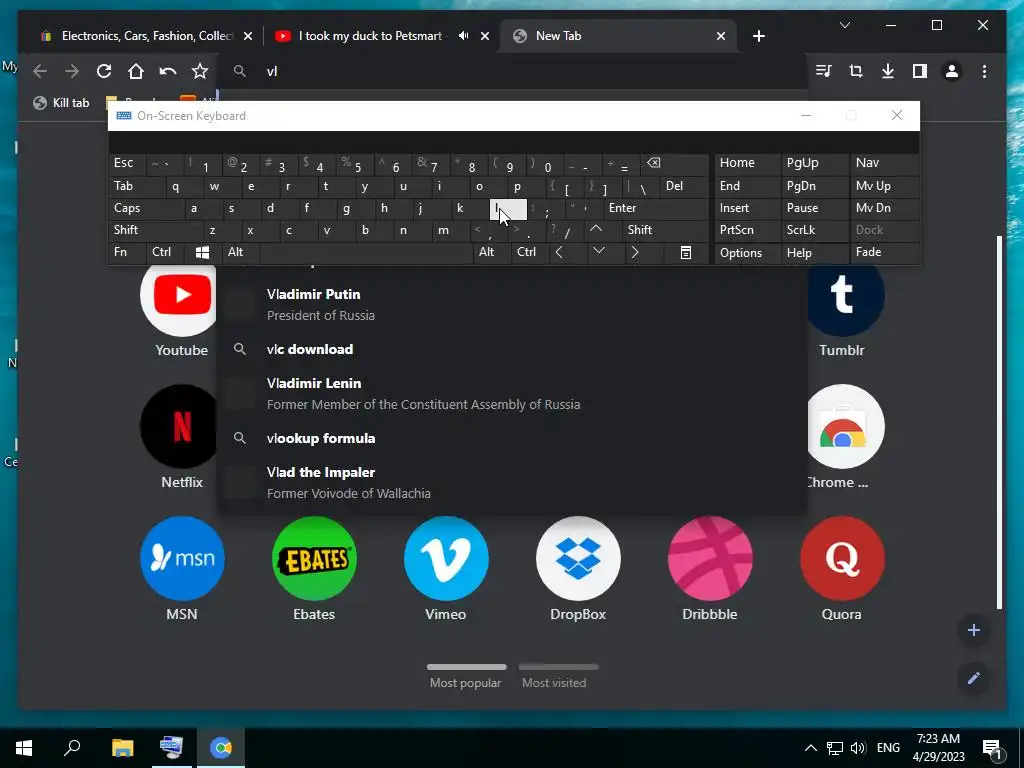Open the media queue icon in toolbar
The image size is (1024, 768).
point(824,71)
